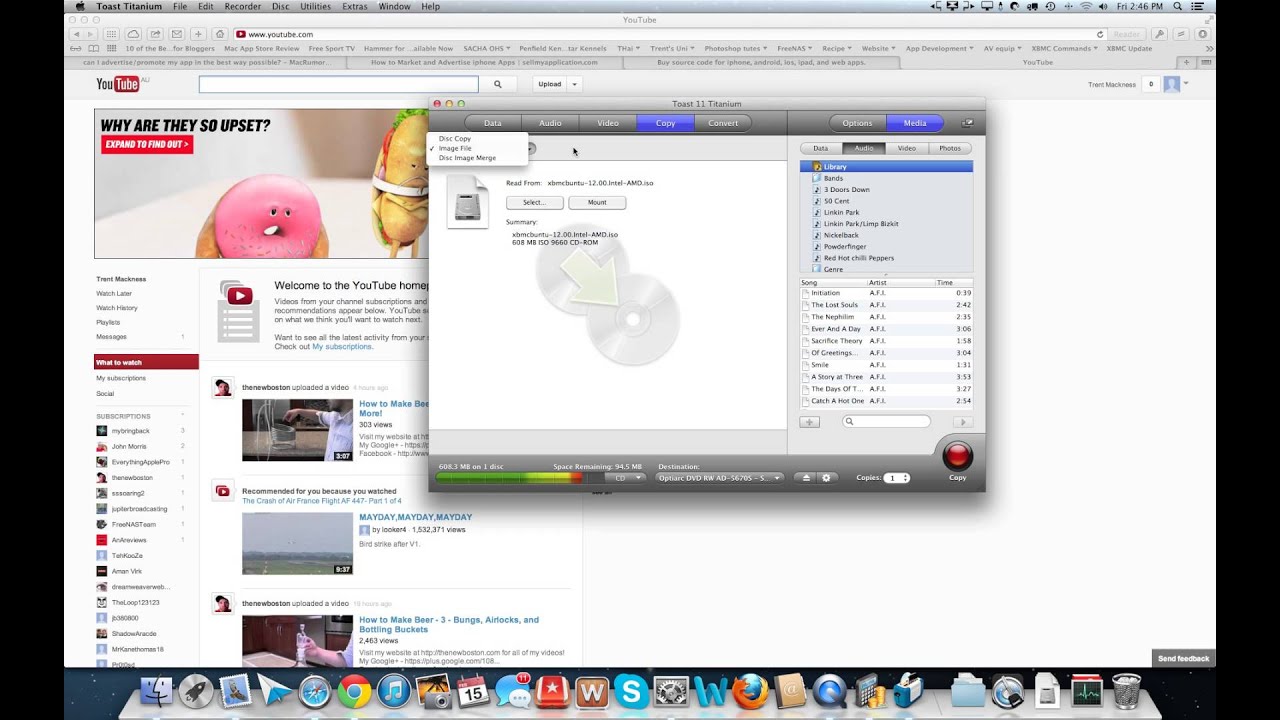Select Disc Copy option in popup

[455, 138]
